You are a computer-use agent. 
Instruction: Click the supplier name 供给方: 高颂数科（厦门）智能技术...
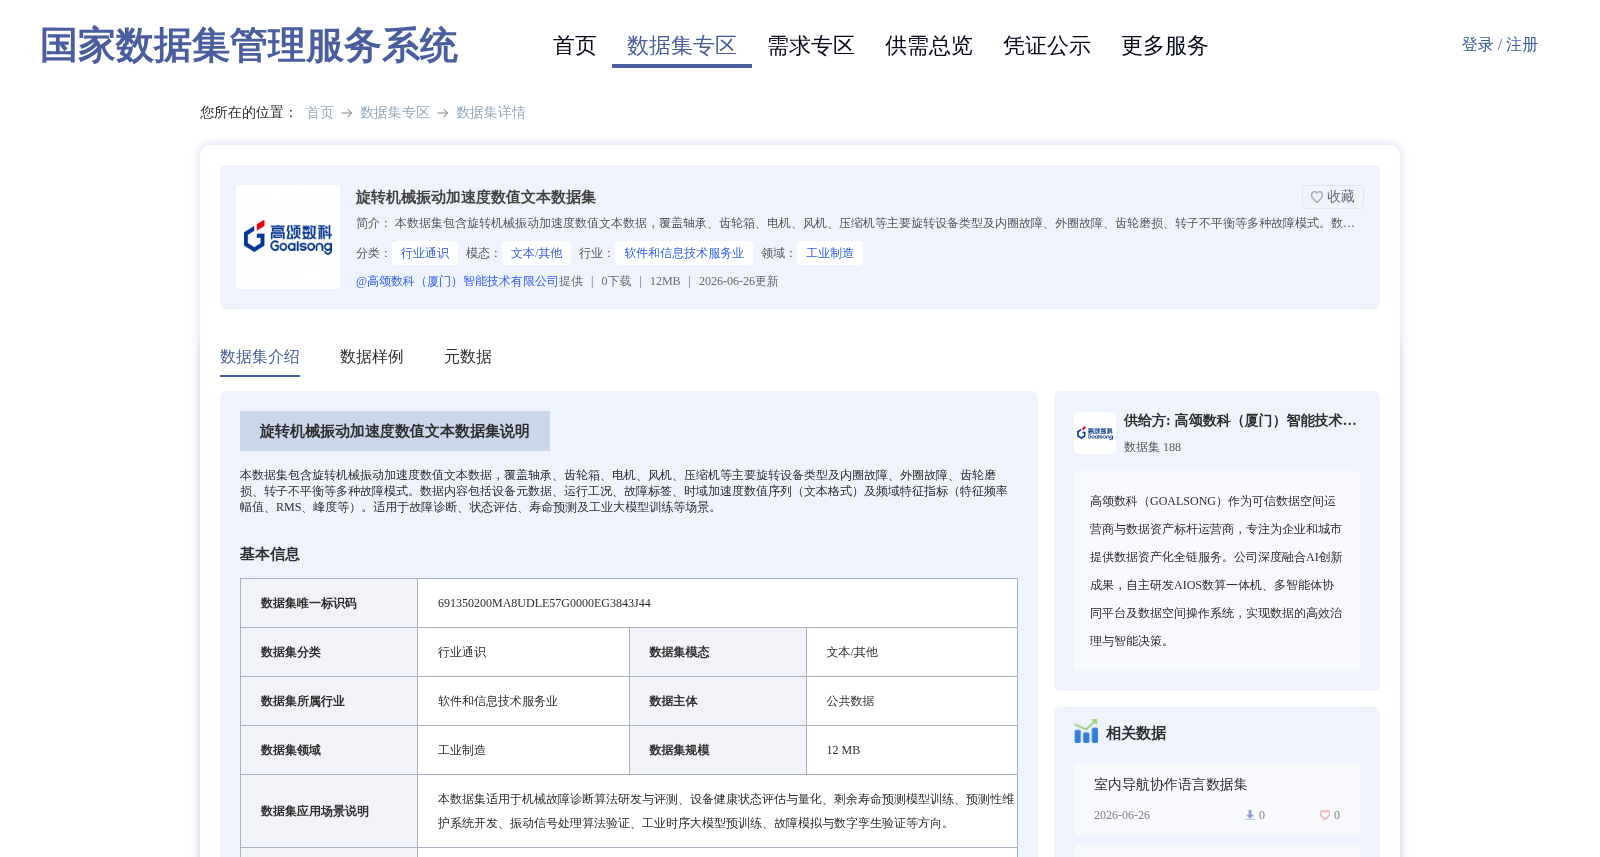click(x=1240, y=421)
